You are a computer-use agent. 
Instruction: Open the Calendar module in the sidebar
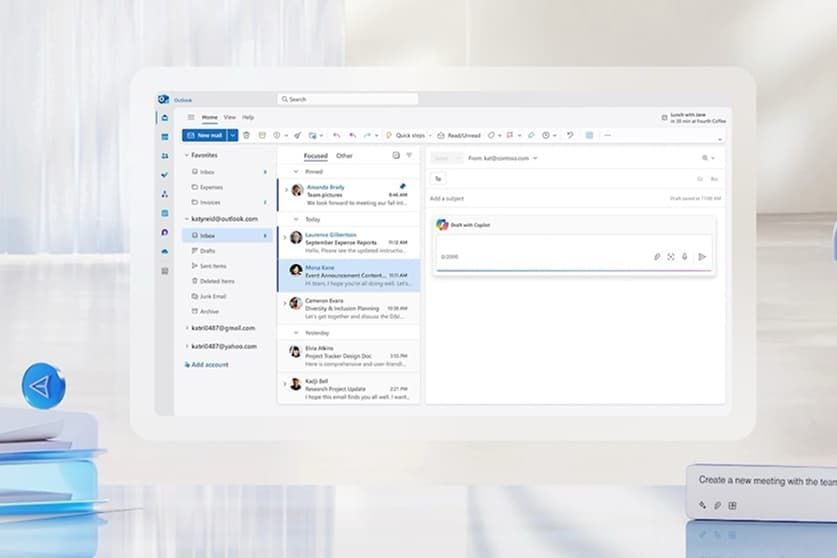[164, 137]
